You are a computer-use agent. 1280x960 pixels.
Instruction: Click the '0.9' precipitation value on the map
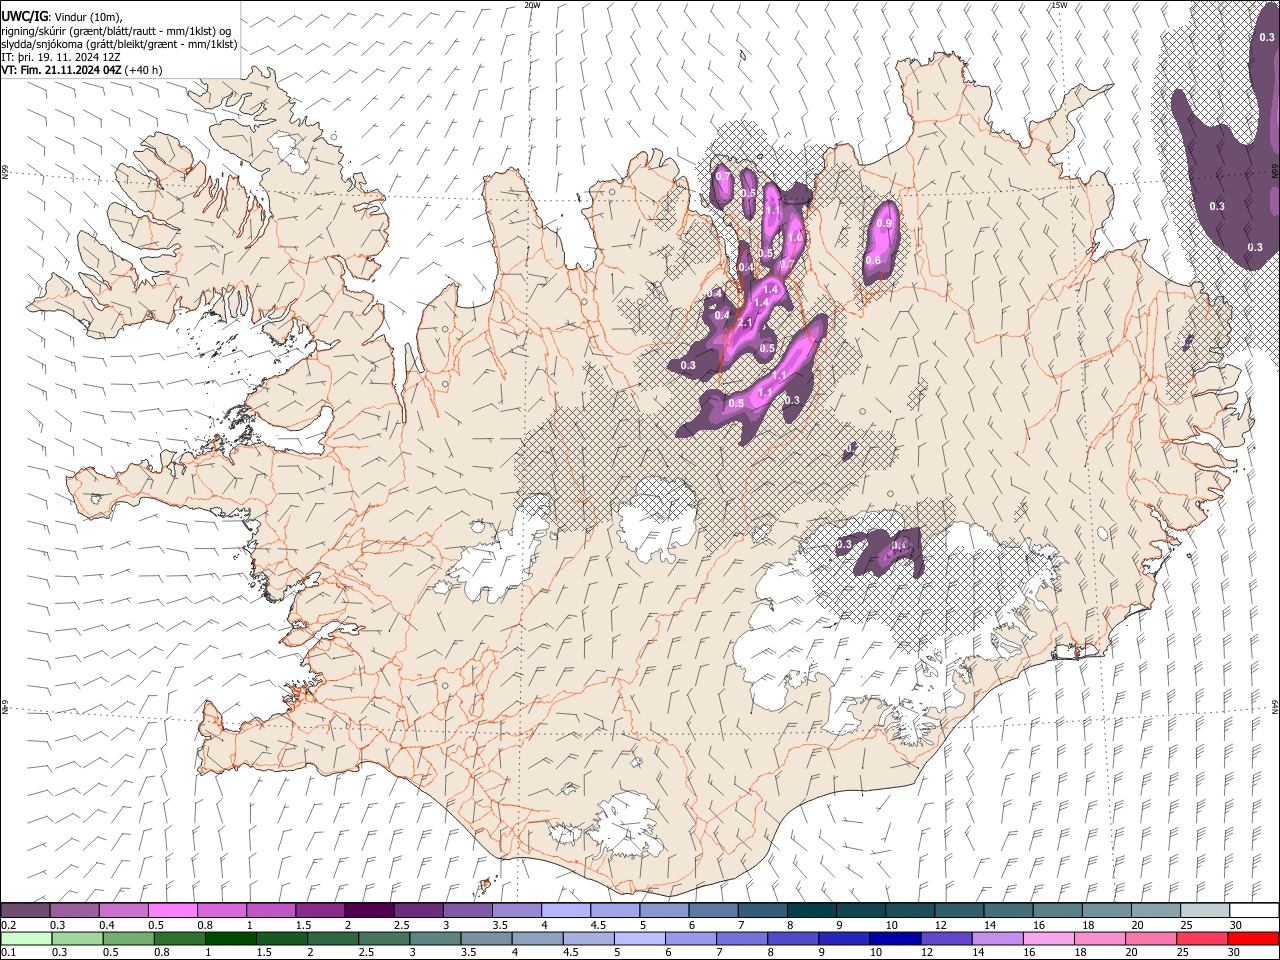884,224
